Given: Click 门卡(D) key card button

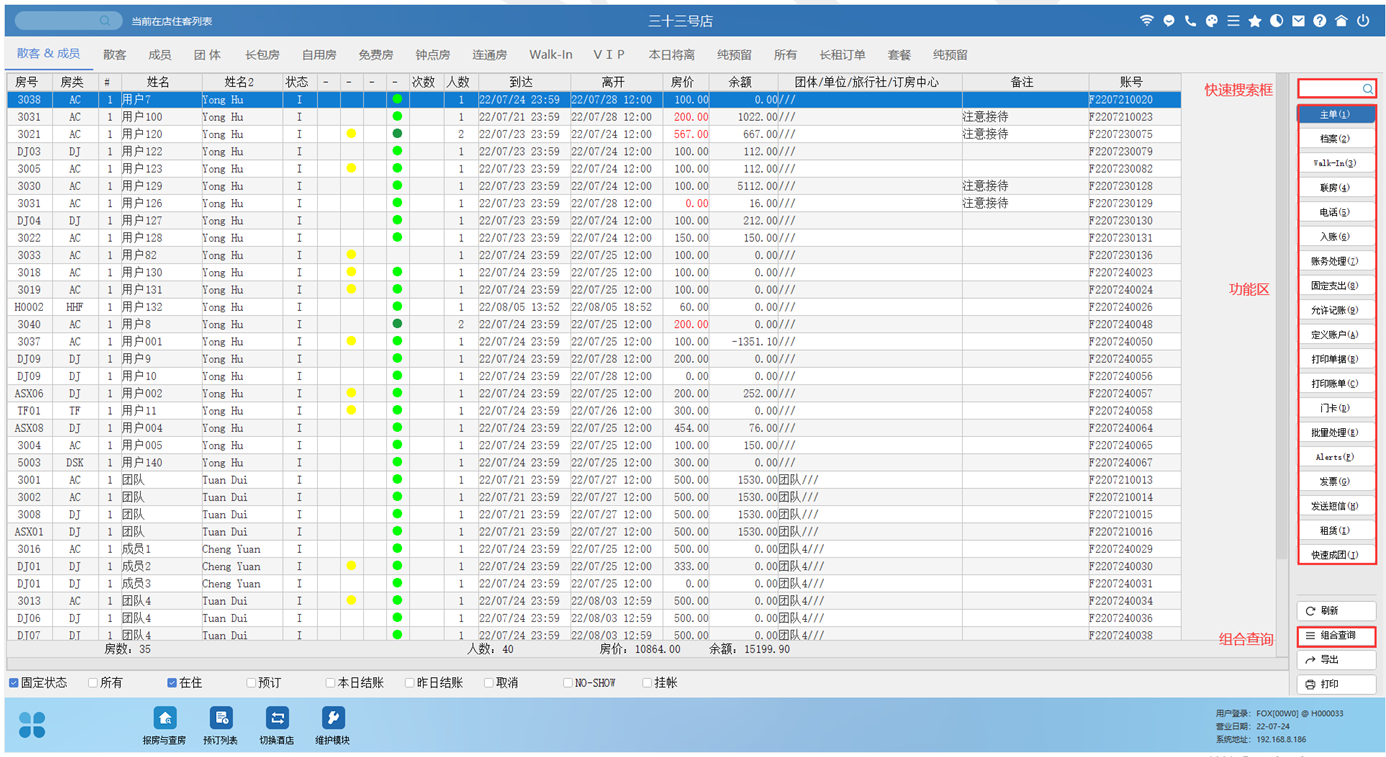Looking at the screenshot, I should click(1336, 408).
